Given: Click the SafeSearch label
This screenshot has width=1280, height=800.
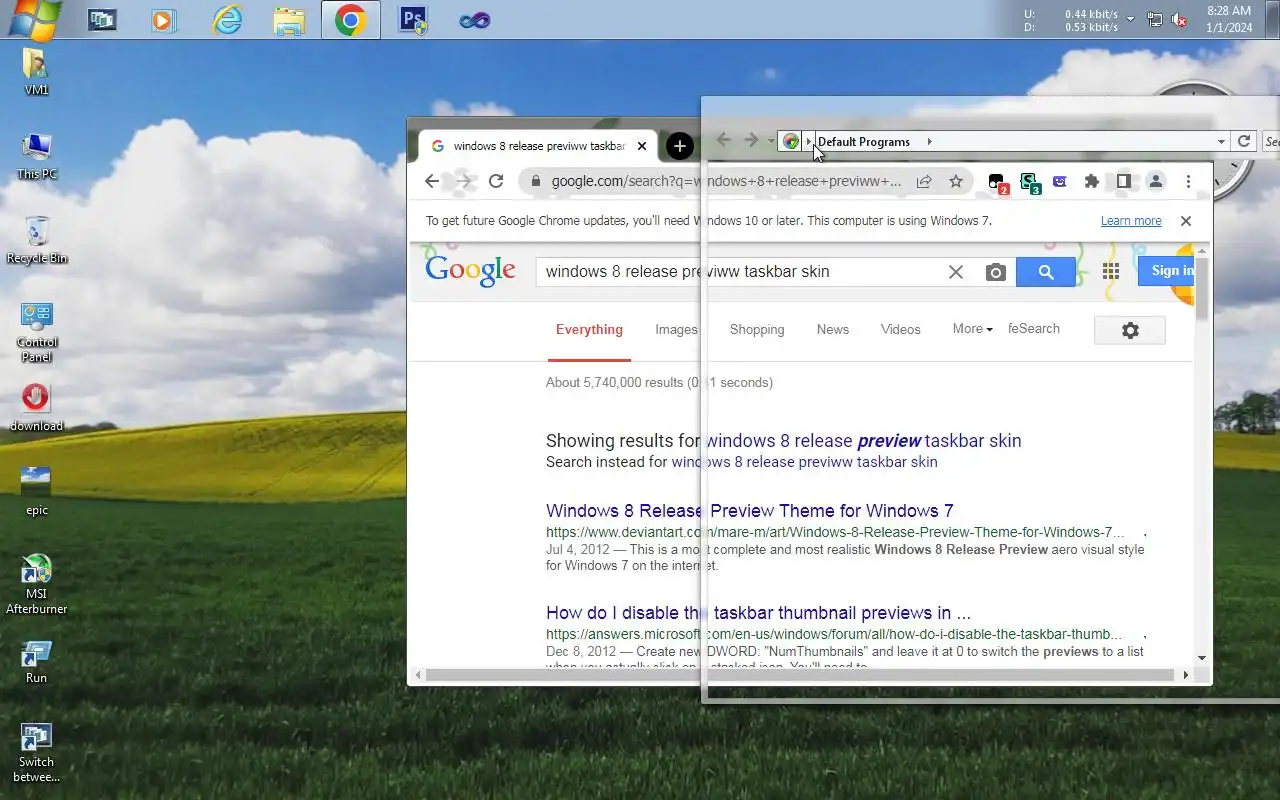Looking at the screenshot, I should coord(1033,329).
